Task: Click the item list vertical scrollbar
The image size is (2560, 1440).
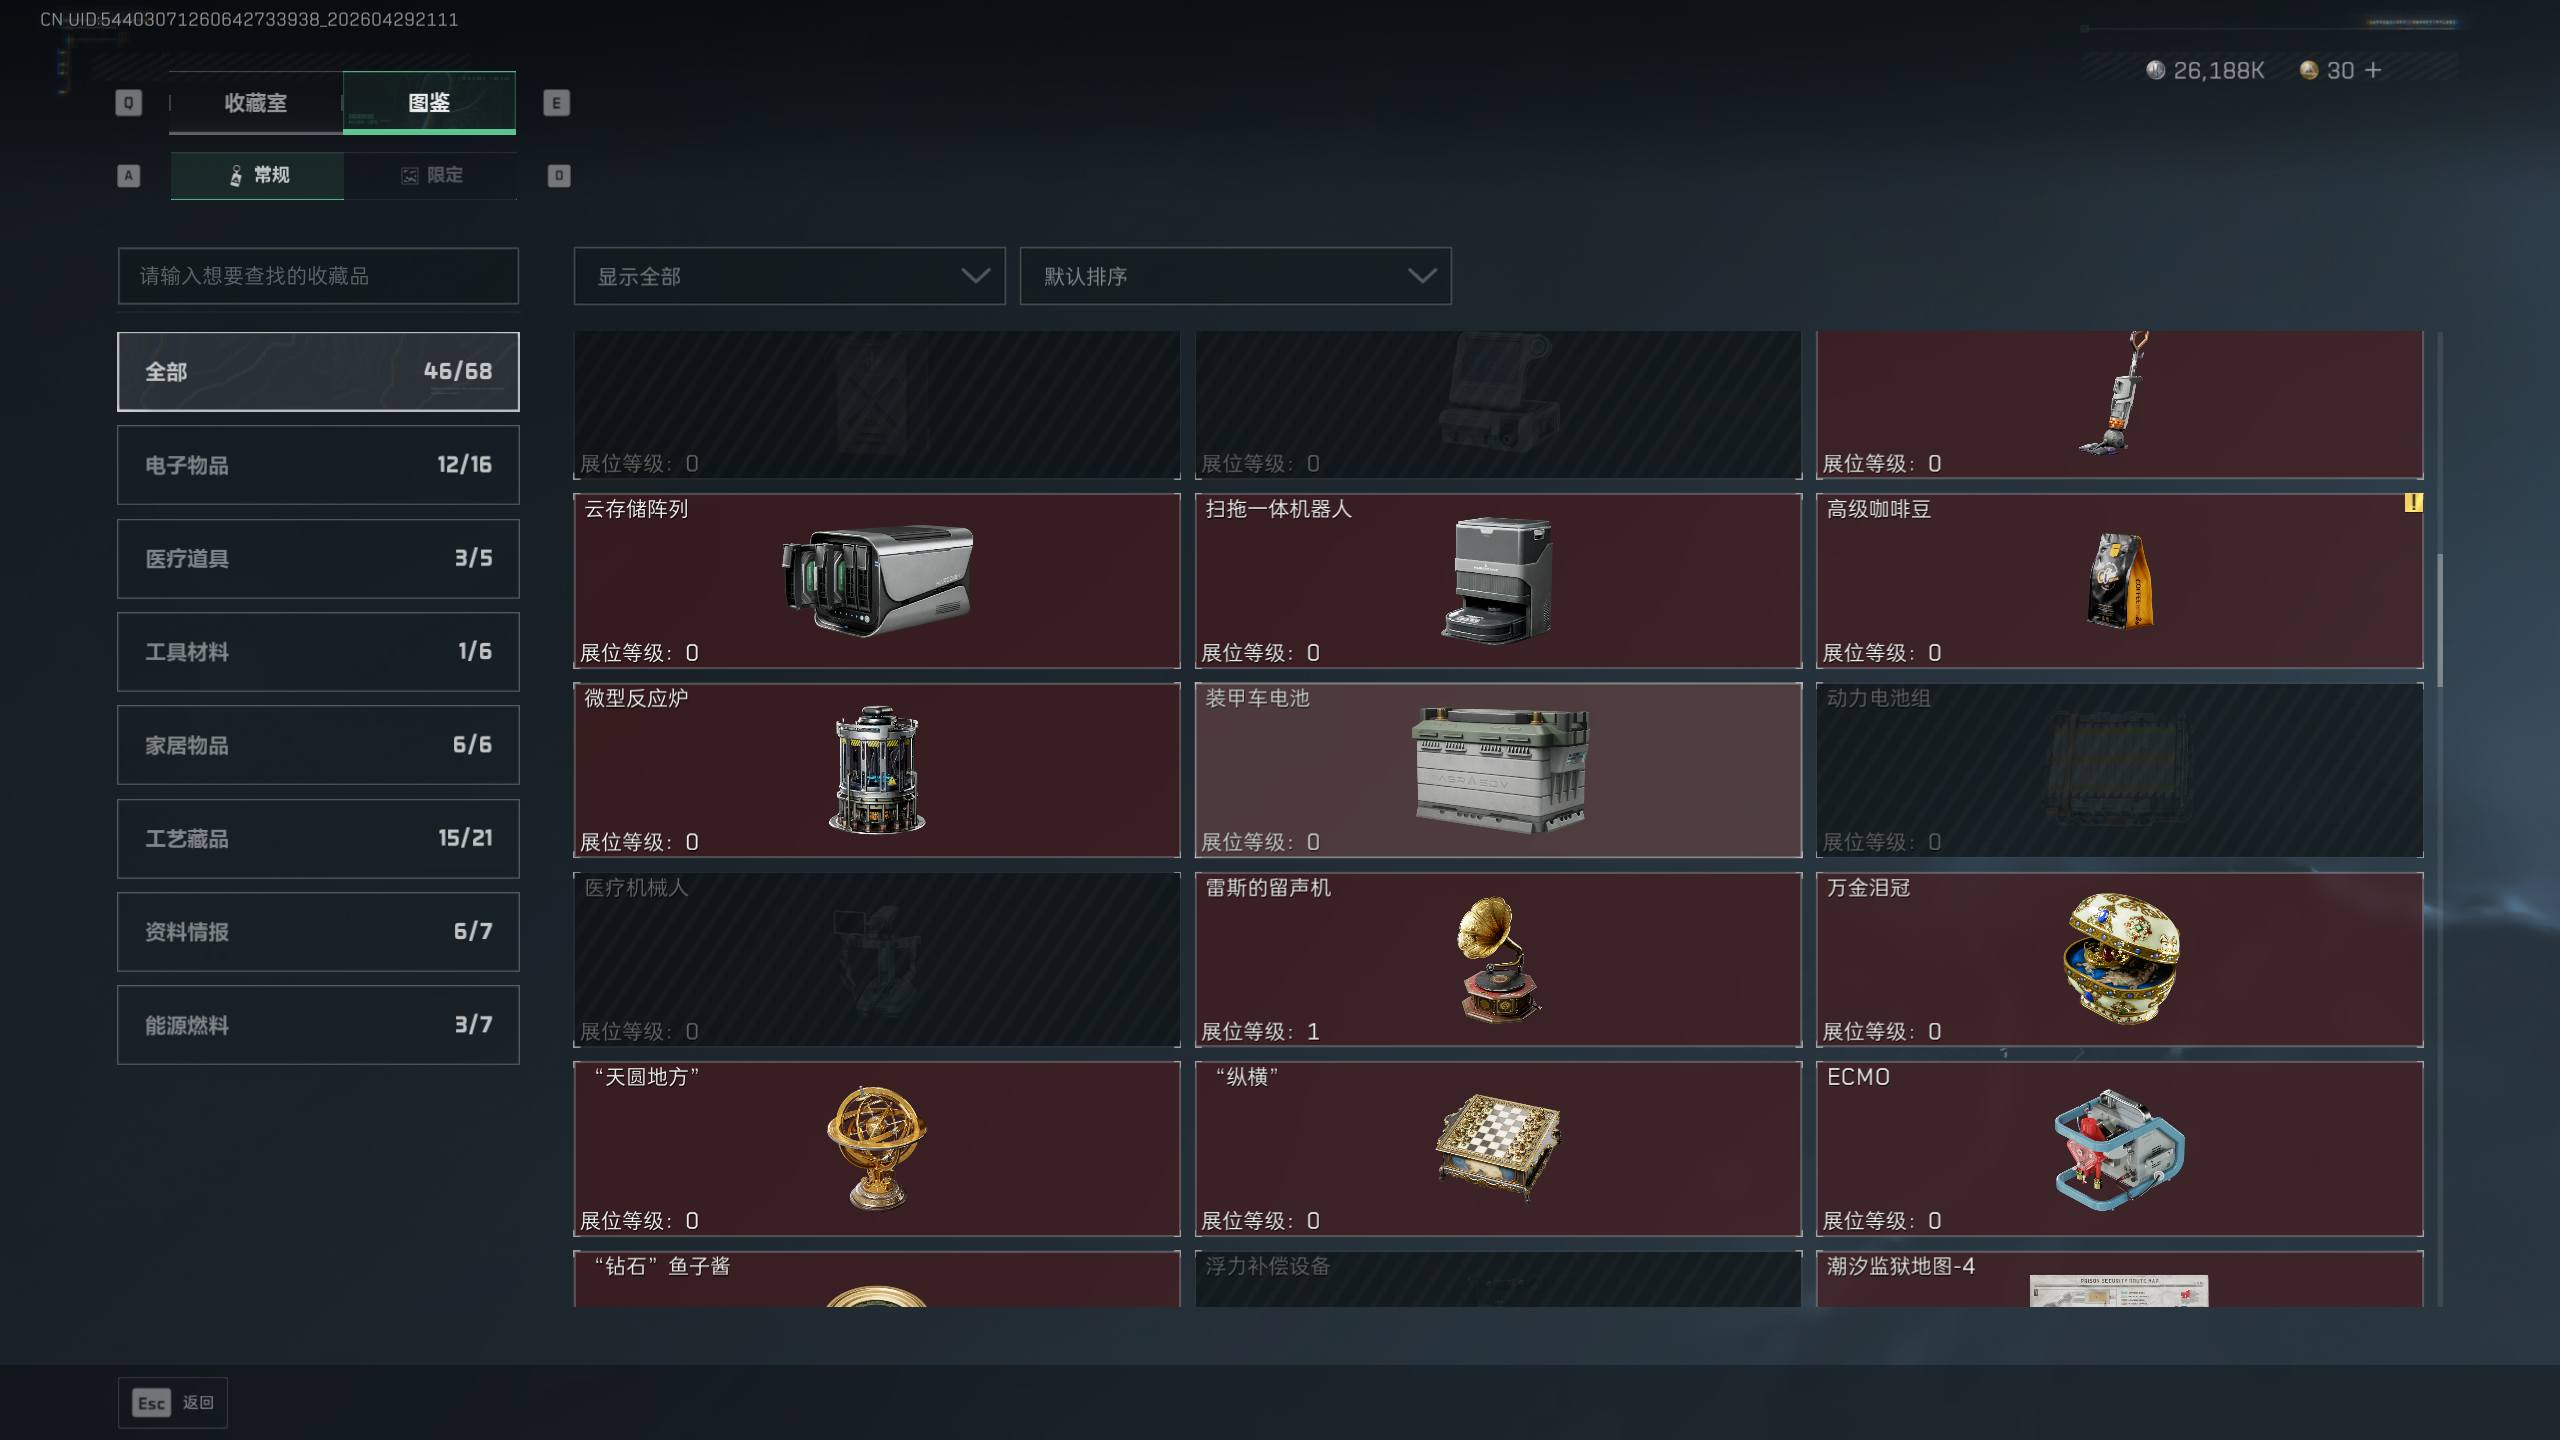Action: click(2440, 620)
